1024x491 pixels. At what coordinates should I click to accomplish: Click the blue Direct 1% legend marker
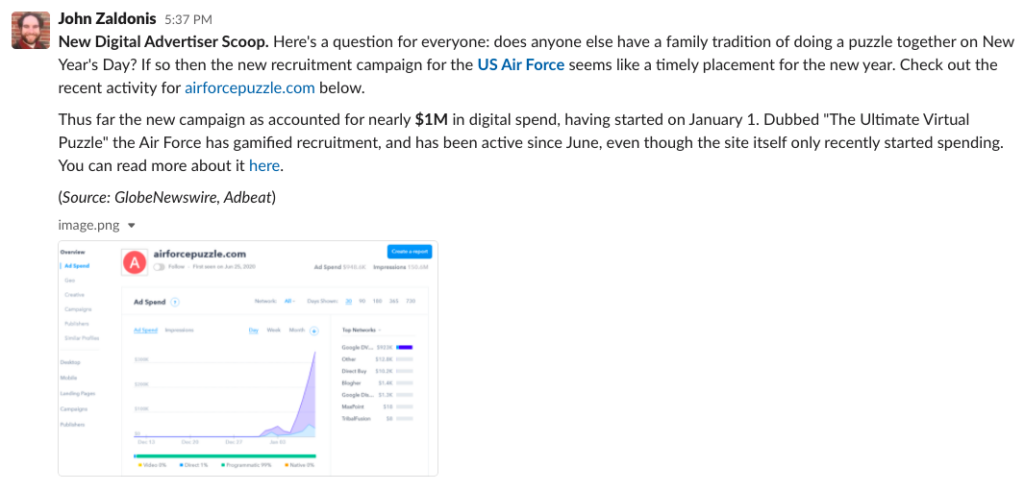[180, 465]
